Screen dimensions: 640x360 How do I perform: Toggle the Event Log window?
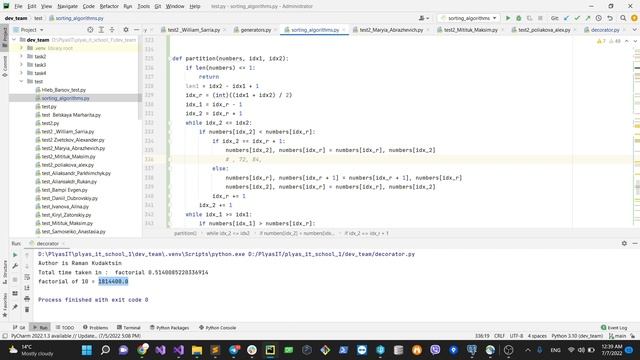tap(614, 327)
